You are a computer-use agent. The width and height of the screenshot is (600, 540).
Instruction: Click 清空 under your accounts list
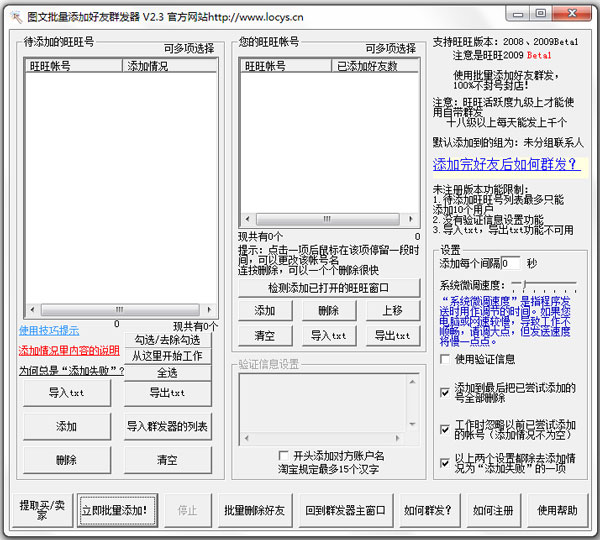click(265, 336)
